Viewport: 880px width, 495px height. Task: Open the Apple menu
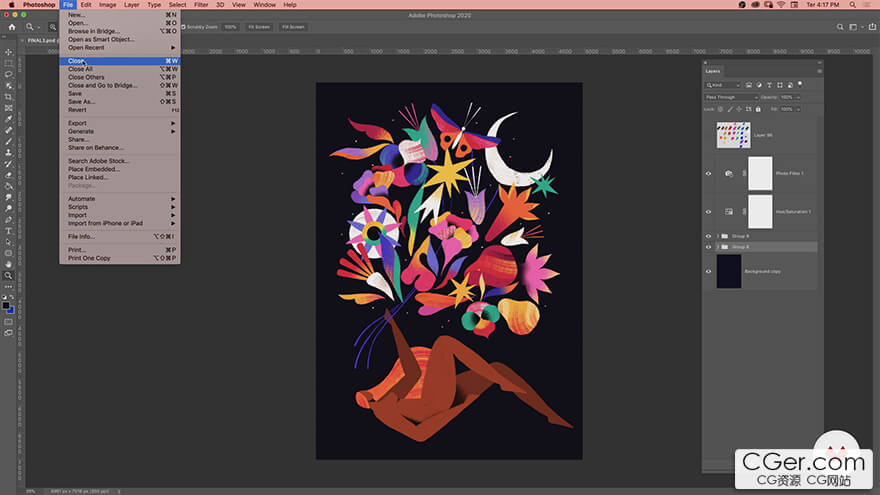[11, 4]
